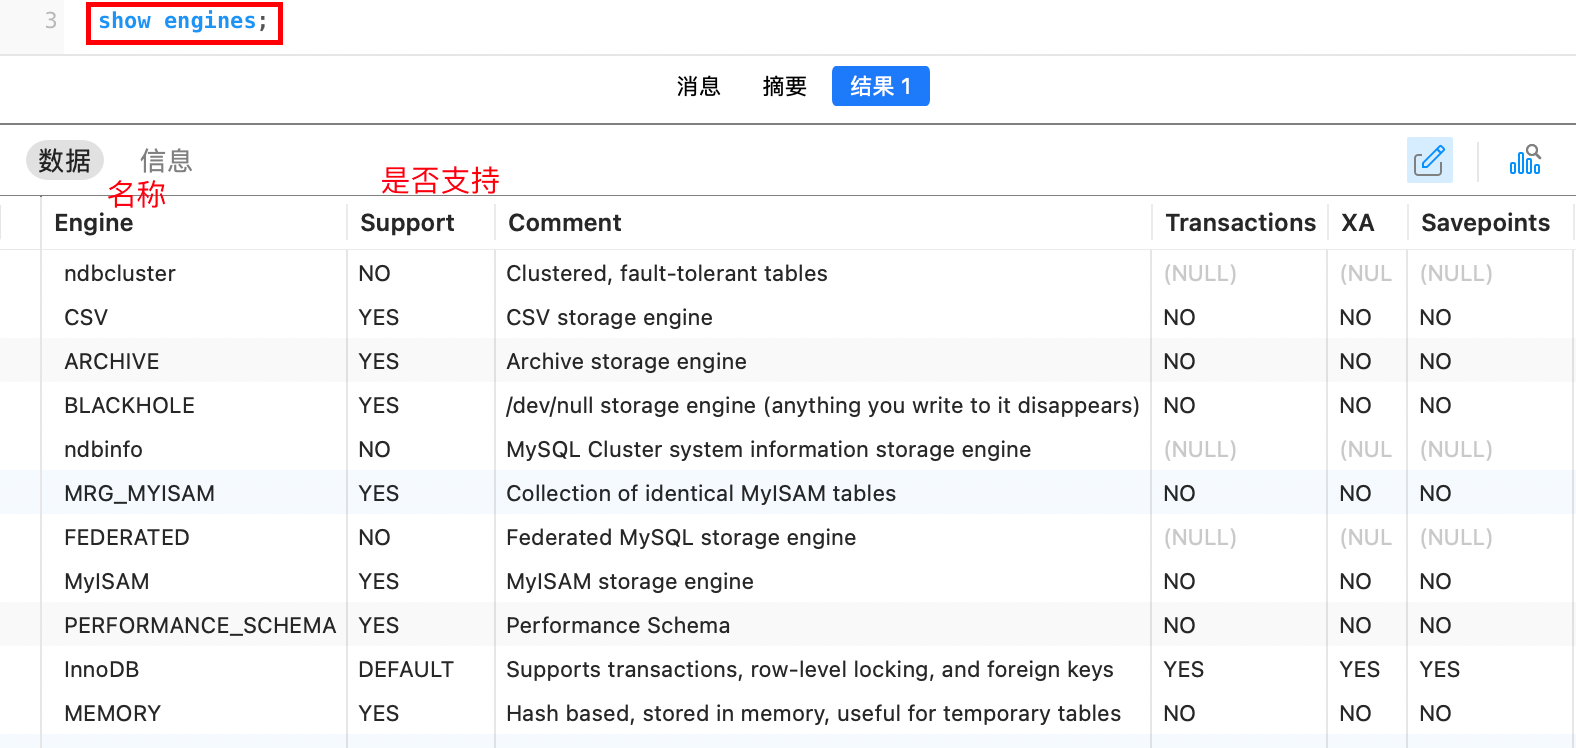Select the MEMORY engine cell
Screen dimensions: 1576x748
click(113, 713)
